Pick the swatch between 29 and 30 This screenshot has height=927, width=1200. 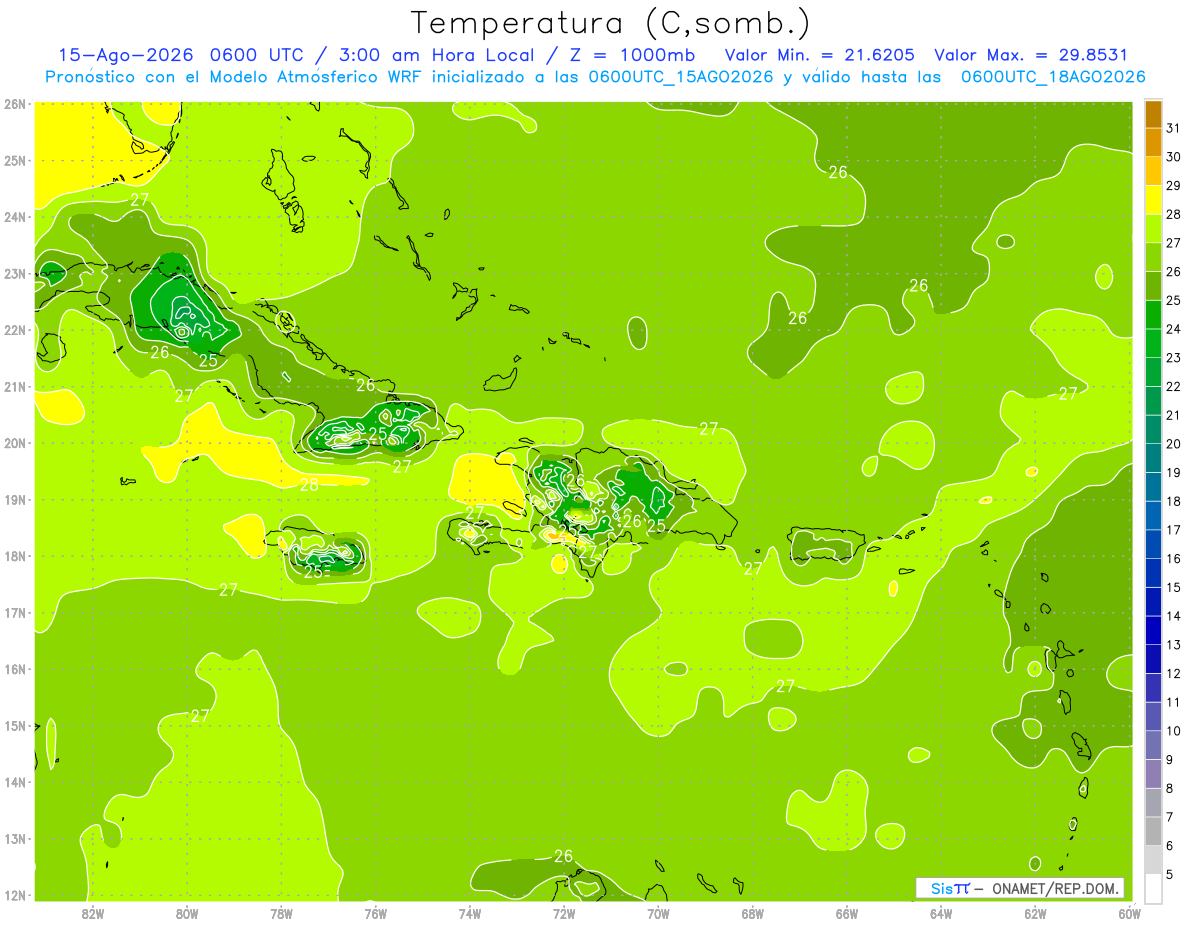point(1153,171)
